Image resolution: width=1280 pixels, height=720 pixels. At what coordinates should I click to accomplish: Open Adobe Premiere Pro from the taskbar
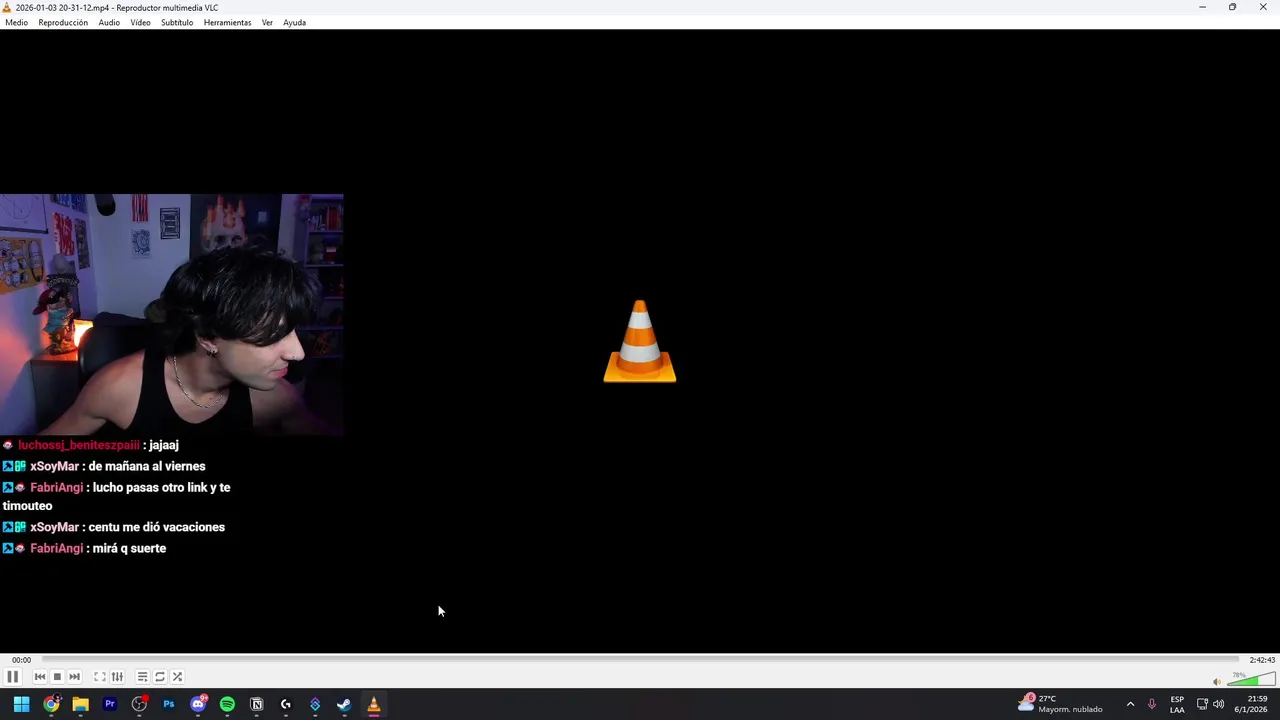tap(110, 704)
